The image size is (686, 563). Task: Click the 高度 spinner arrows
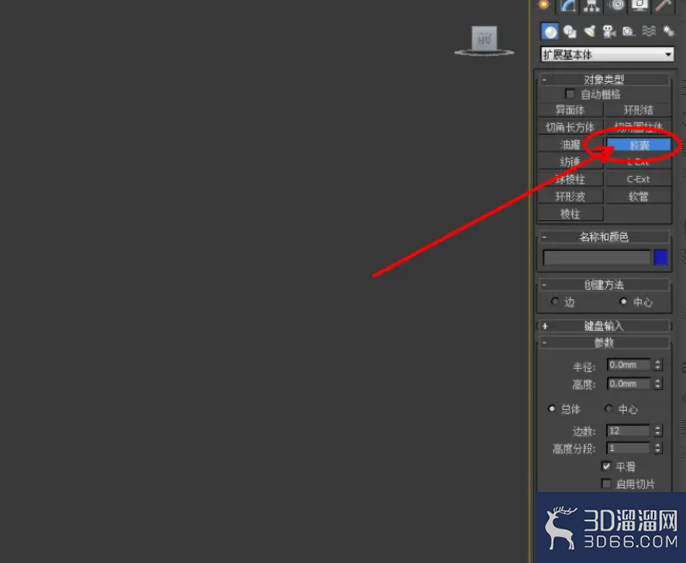[x=658, y=384]
